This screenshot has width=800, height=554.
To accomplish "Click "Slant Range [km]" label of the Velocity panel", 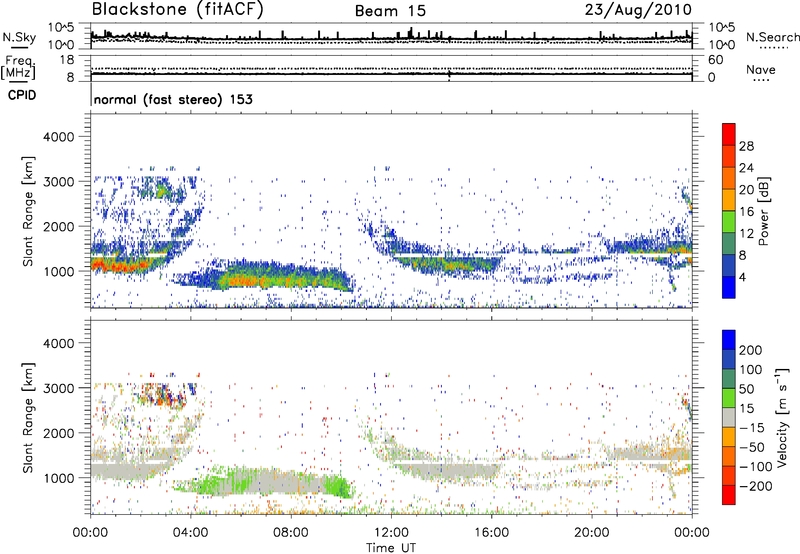I will 28,417.
